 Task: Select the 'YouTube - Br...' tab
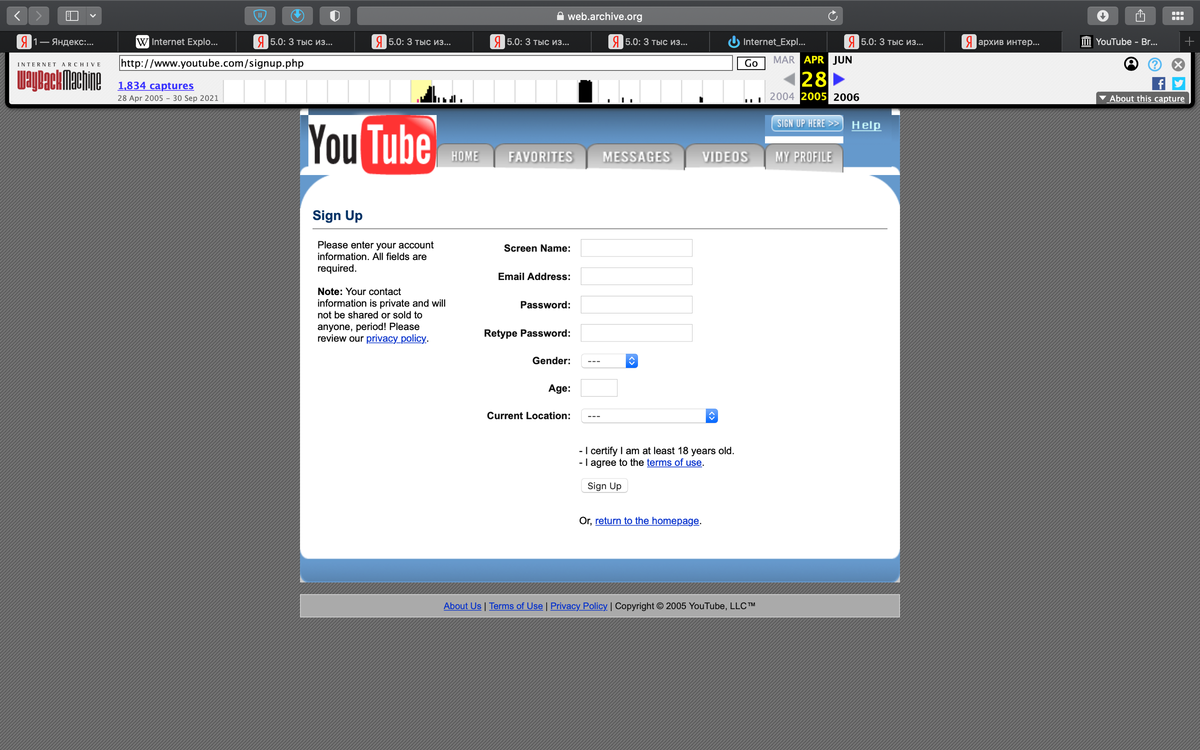1121,42
